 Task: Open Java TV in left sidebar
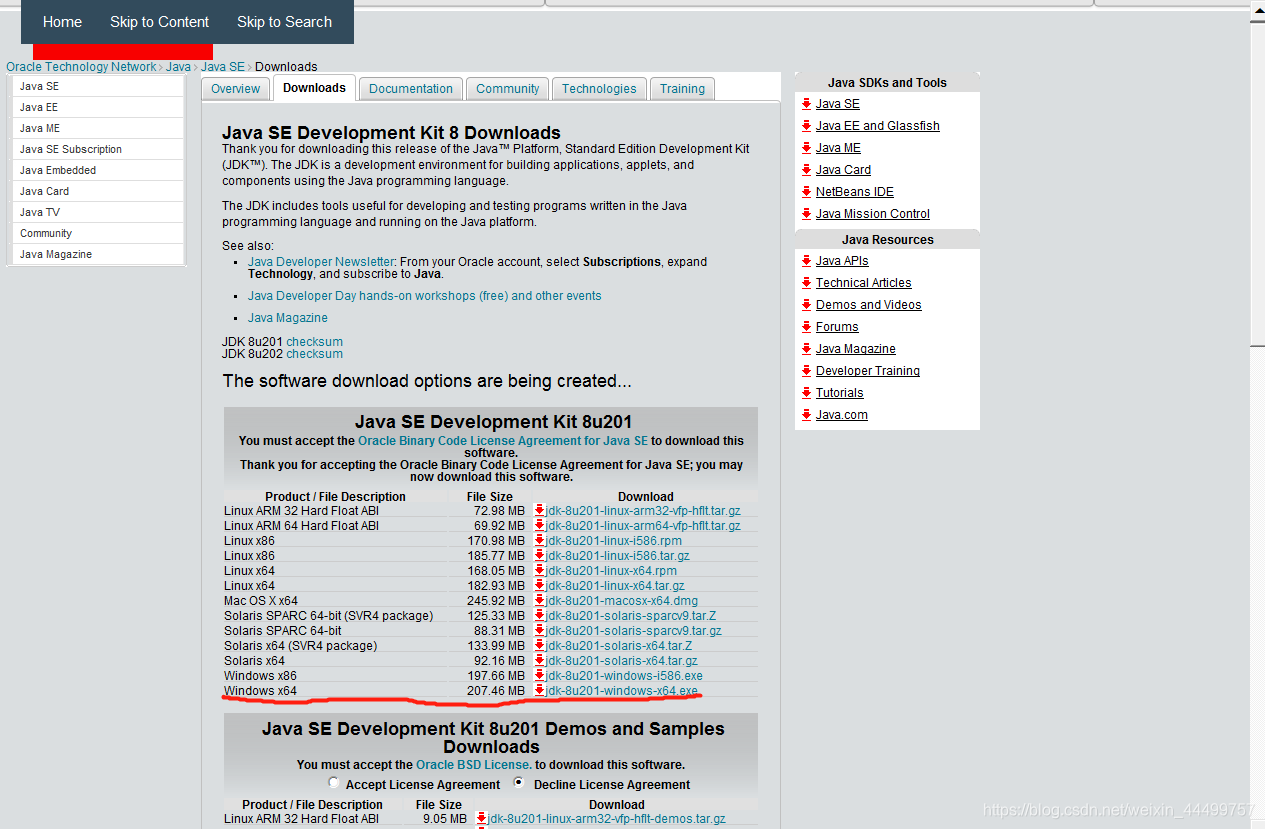tap(98, 212)
